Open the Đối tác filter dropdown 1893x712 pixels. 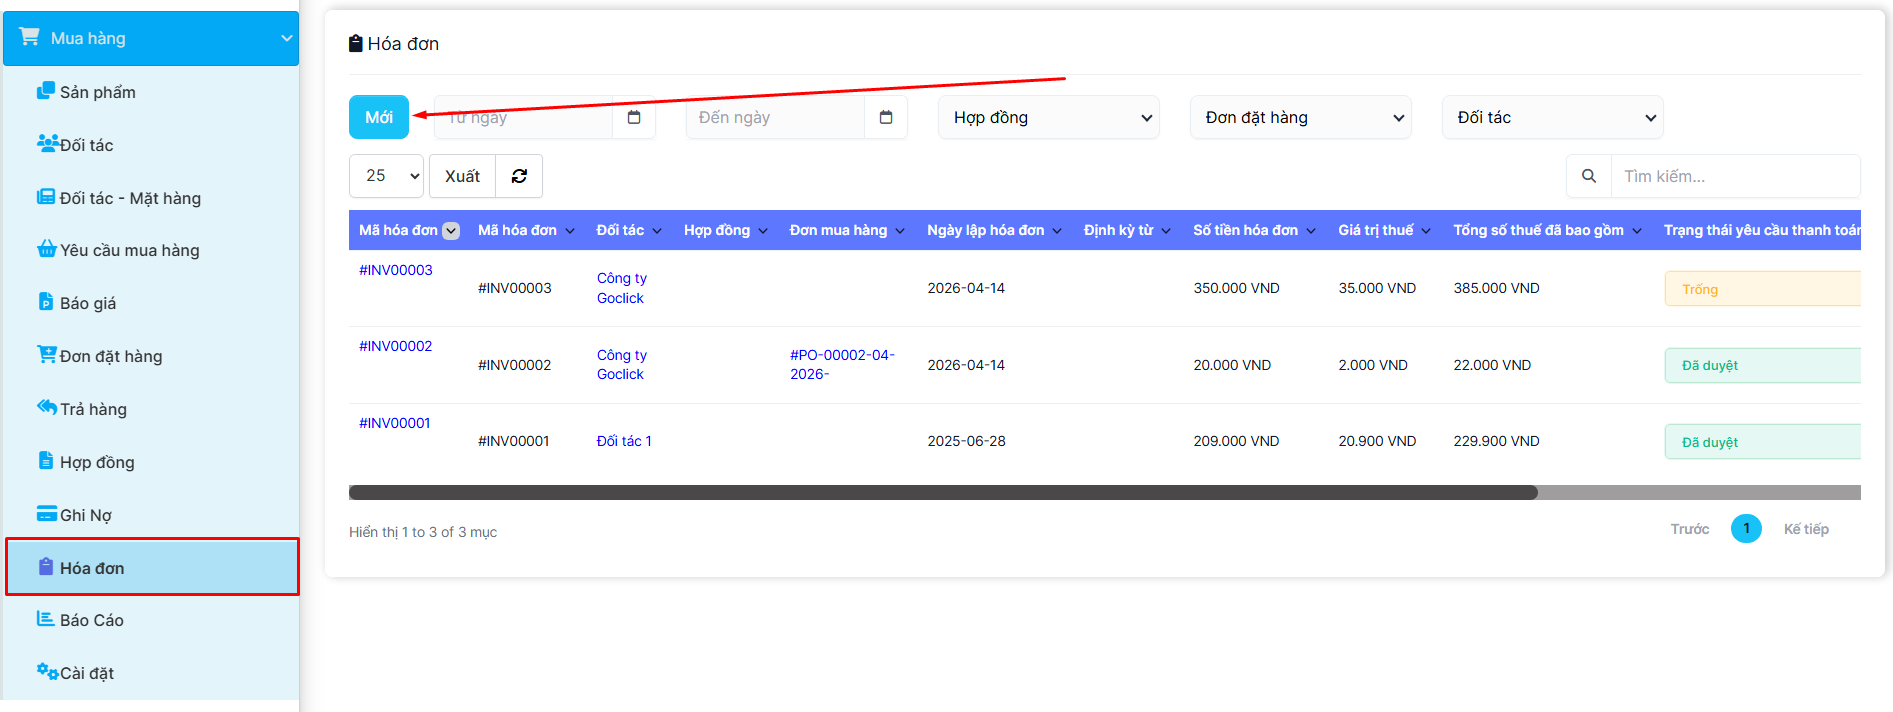coord(1552,117)
